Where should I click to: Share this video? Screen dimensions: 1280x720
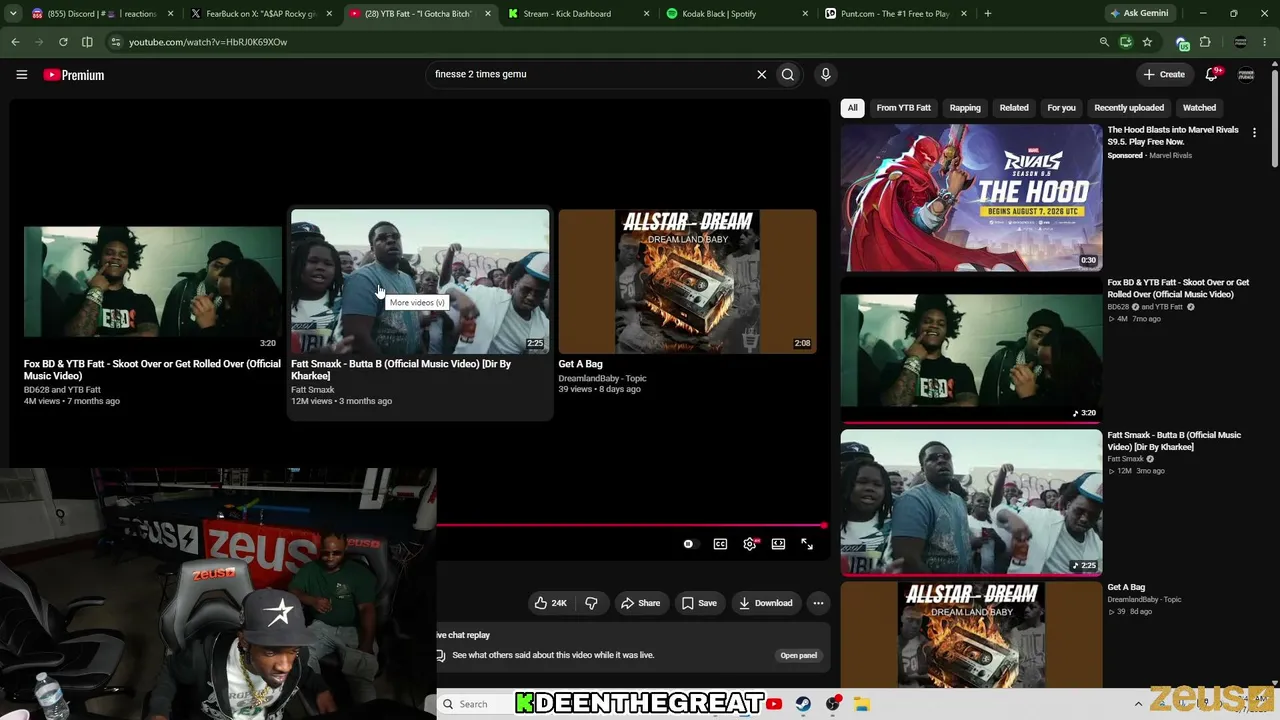point(640,603)
